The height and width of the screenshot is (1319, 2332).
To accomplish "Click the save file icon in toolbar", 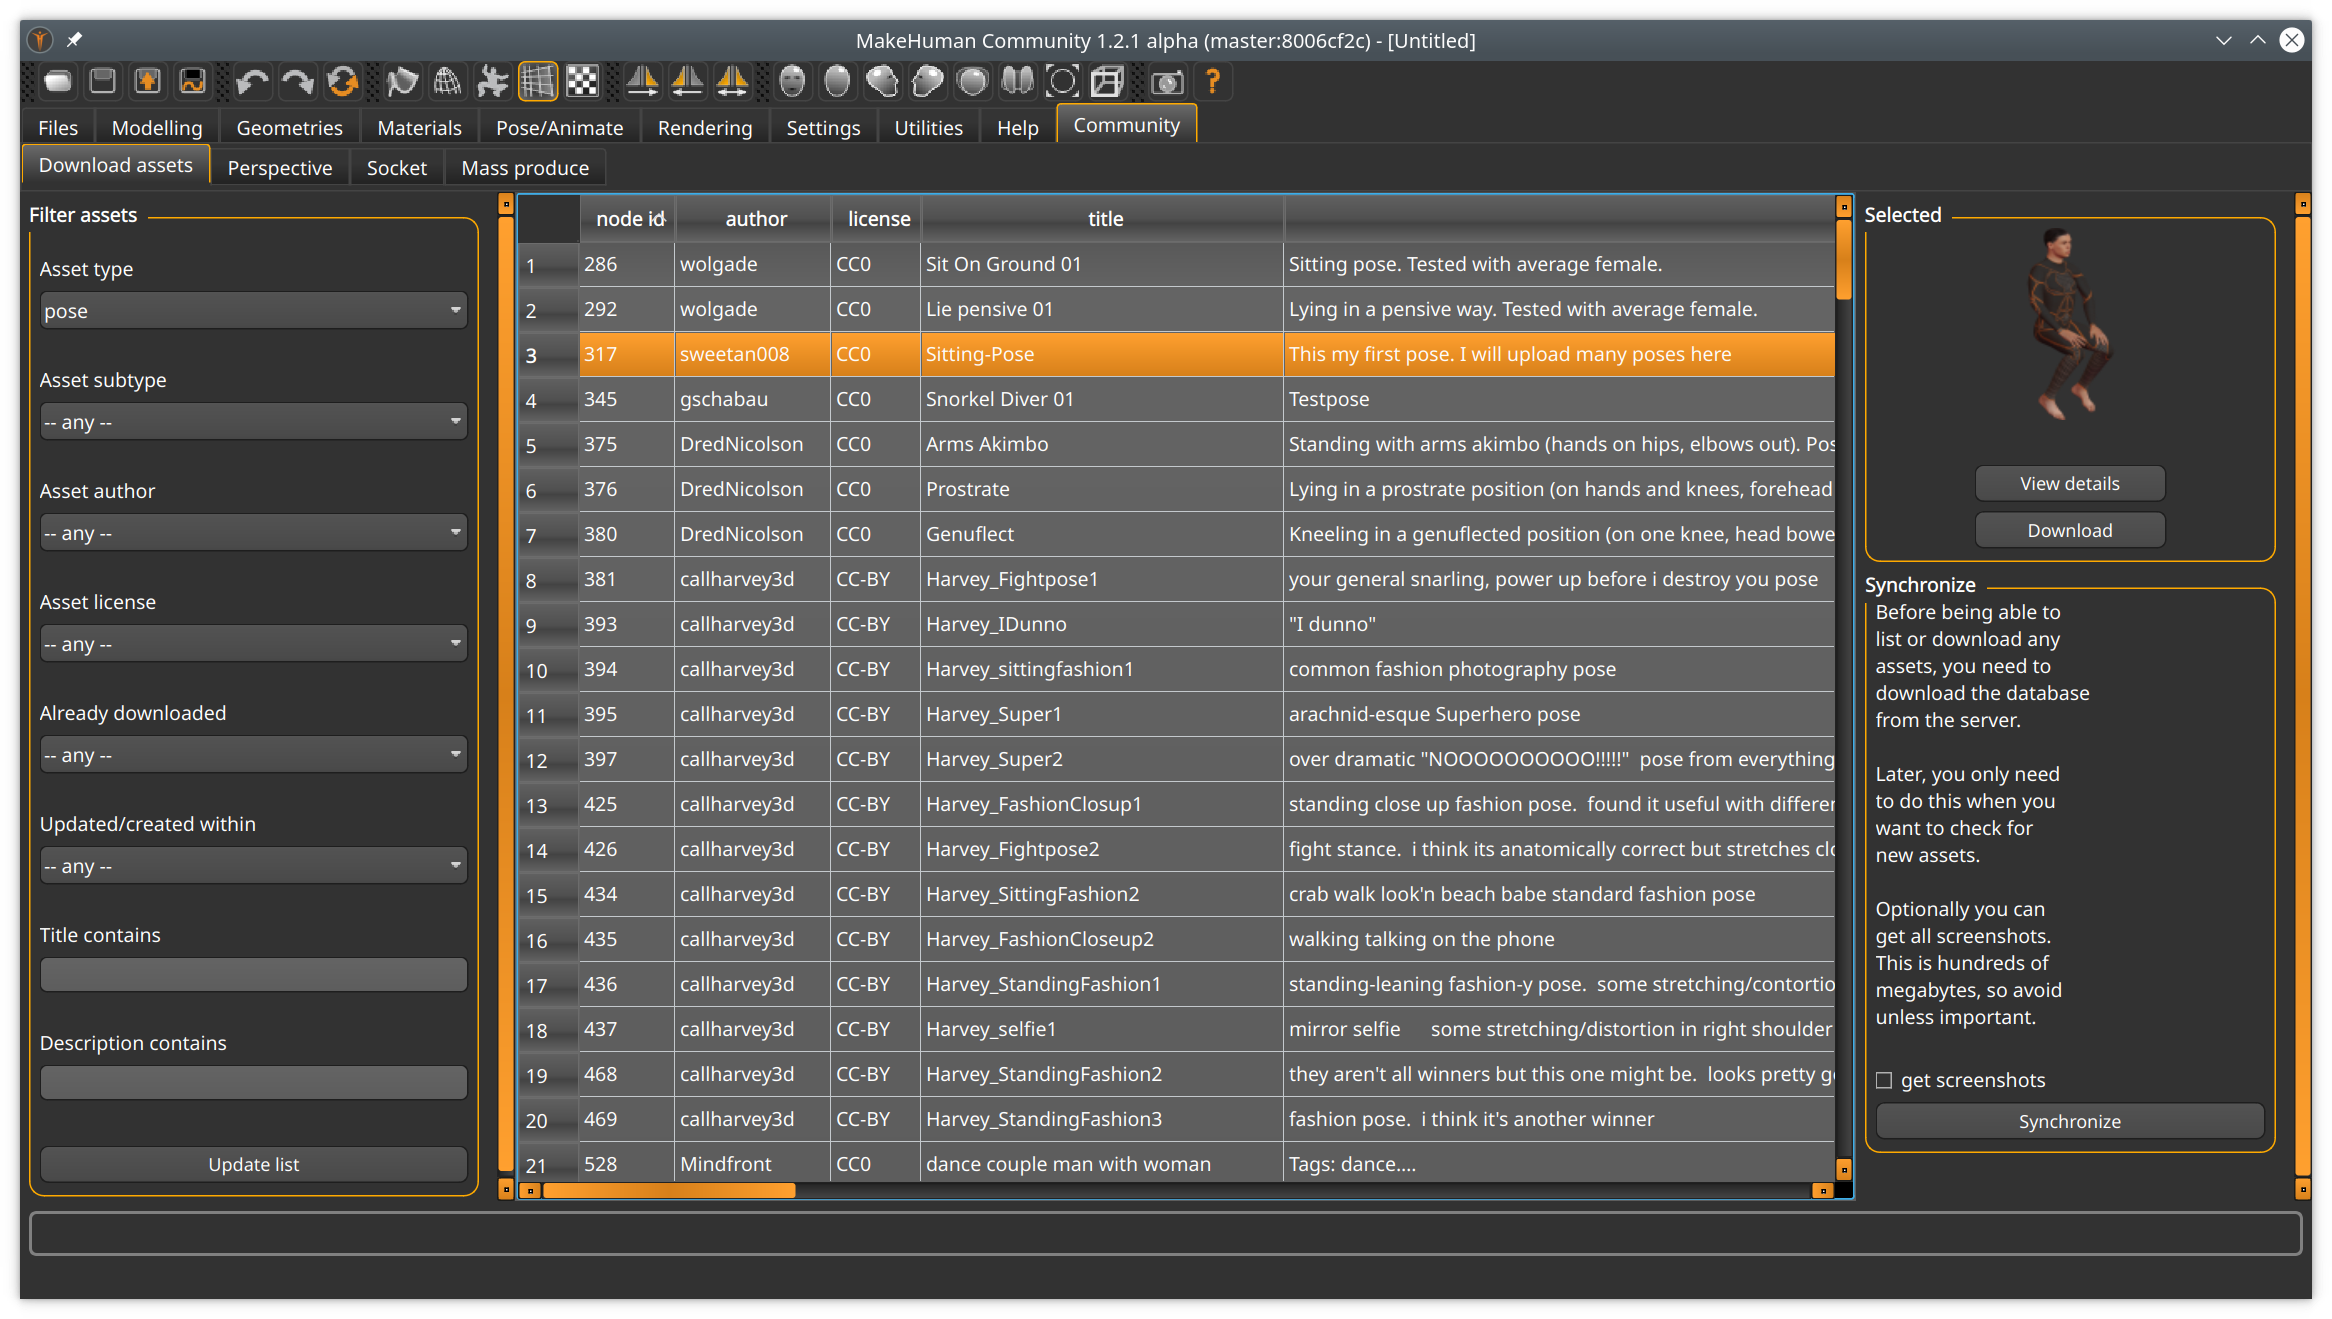I will click(103, 82).
